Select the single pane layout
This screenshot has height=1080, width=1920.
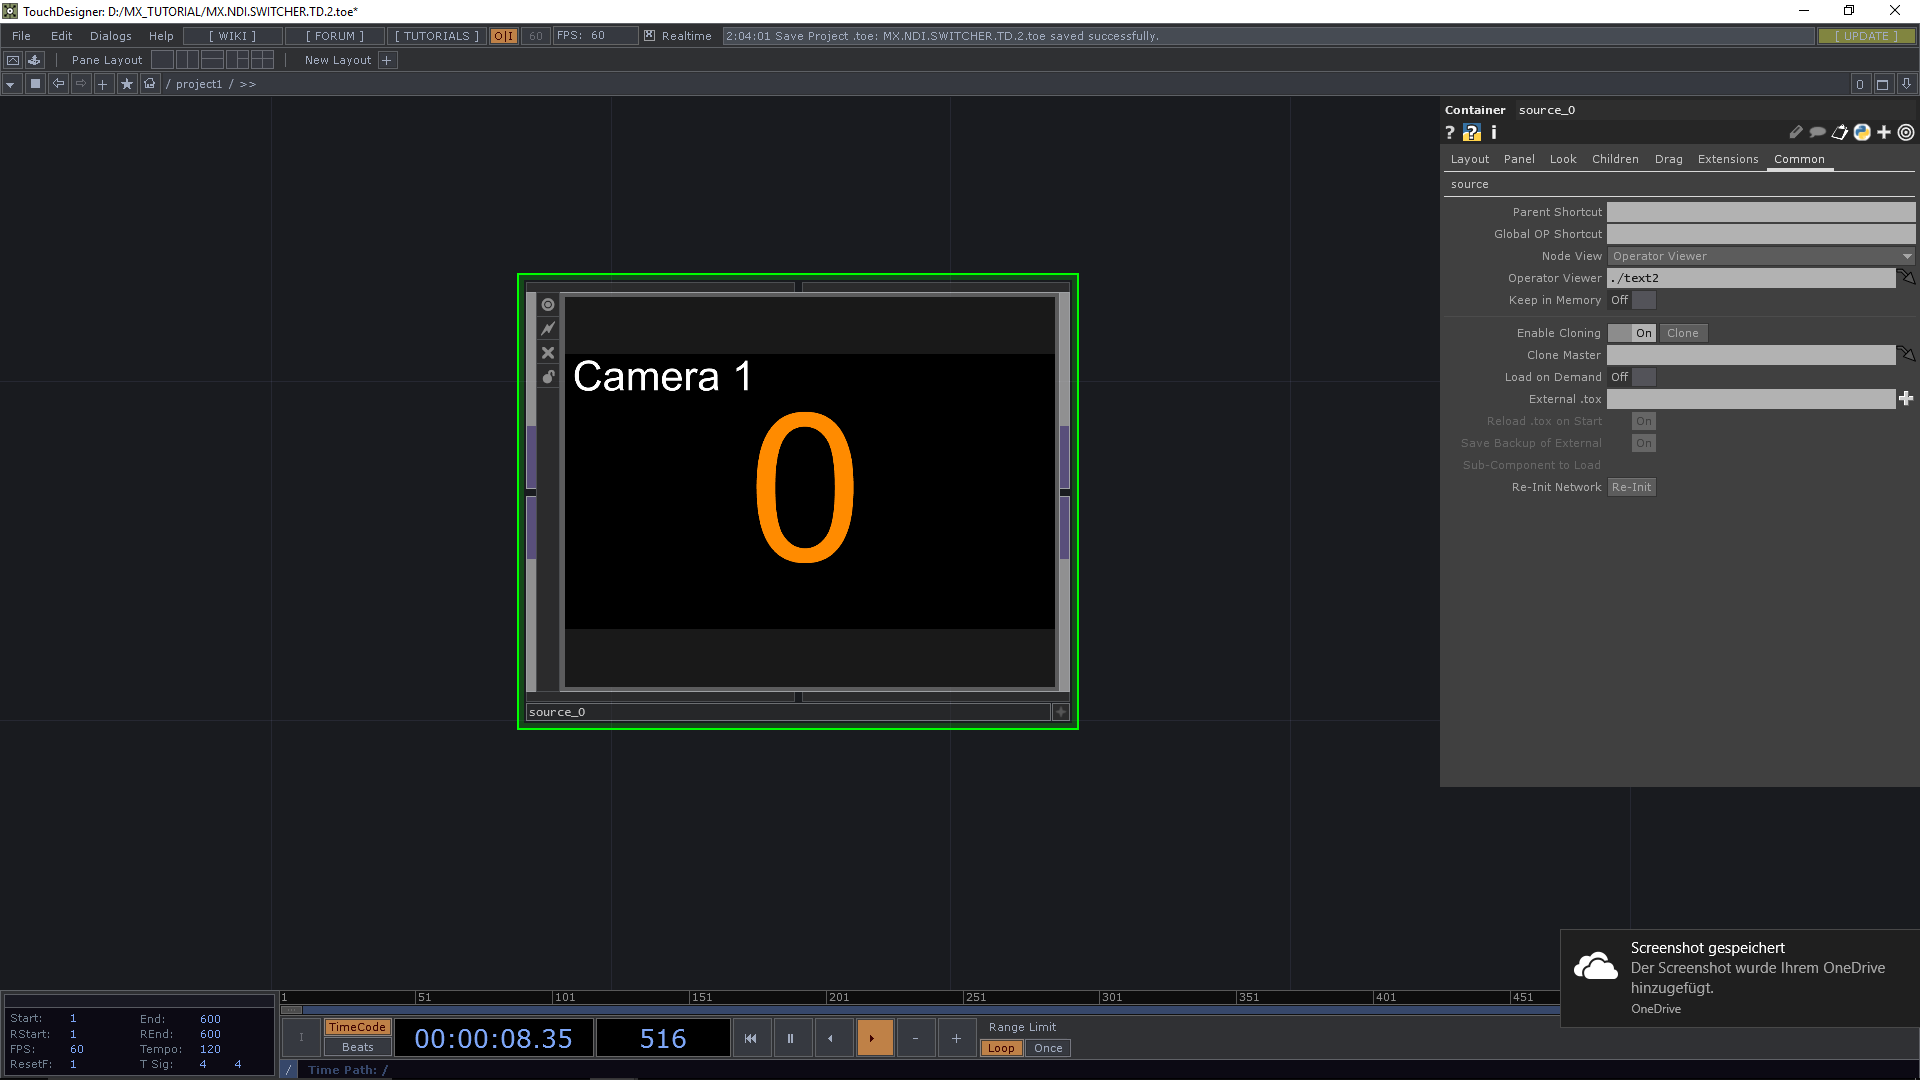pyautogui.click(x=163, y=60)
